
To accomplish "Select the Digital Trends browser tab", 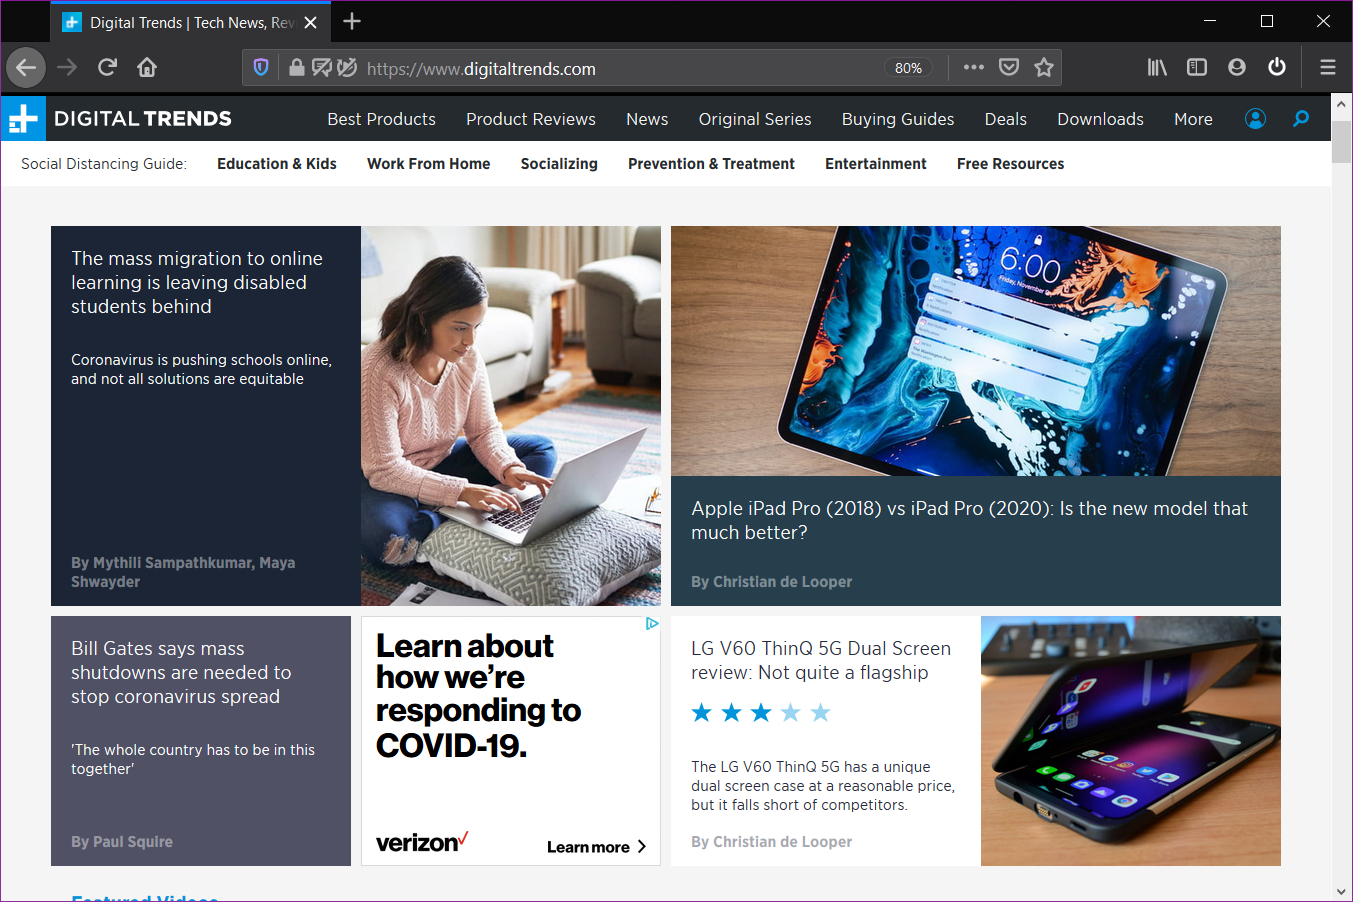I will (190, 22).
